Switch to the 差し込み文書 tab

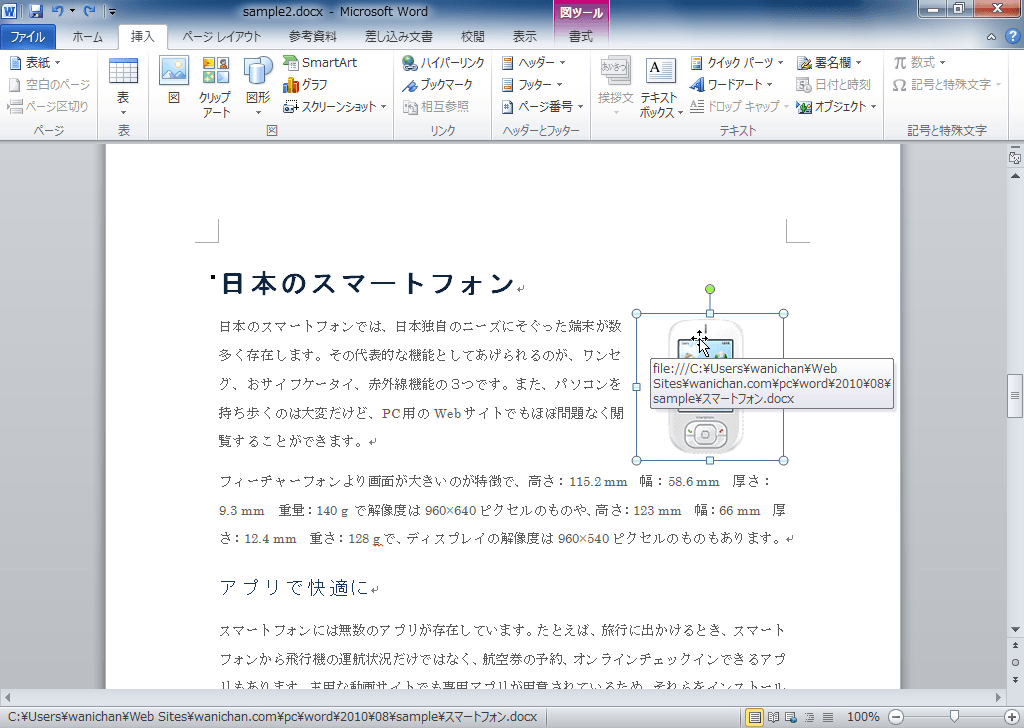(x=398, y=37)
